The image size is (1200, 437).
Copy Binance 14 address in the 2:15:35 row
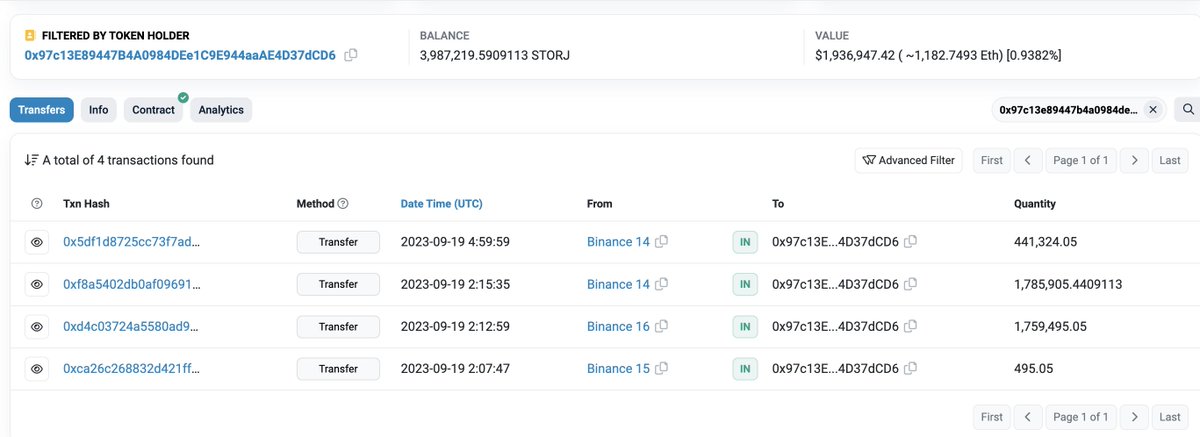point(661,285)
